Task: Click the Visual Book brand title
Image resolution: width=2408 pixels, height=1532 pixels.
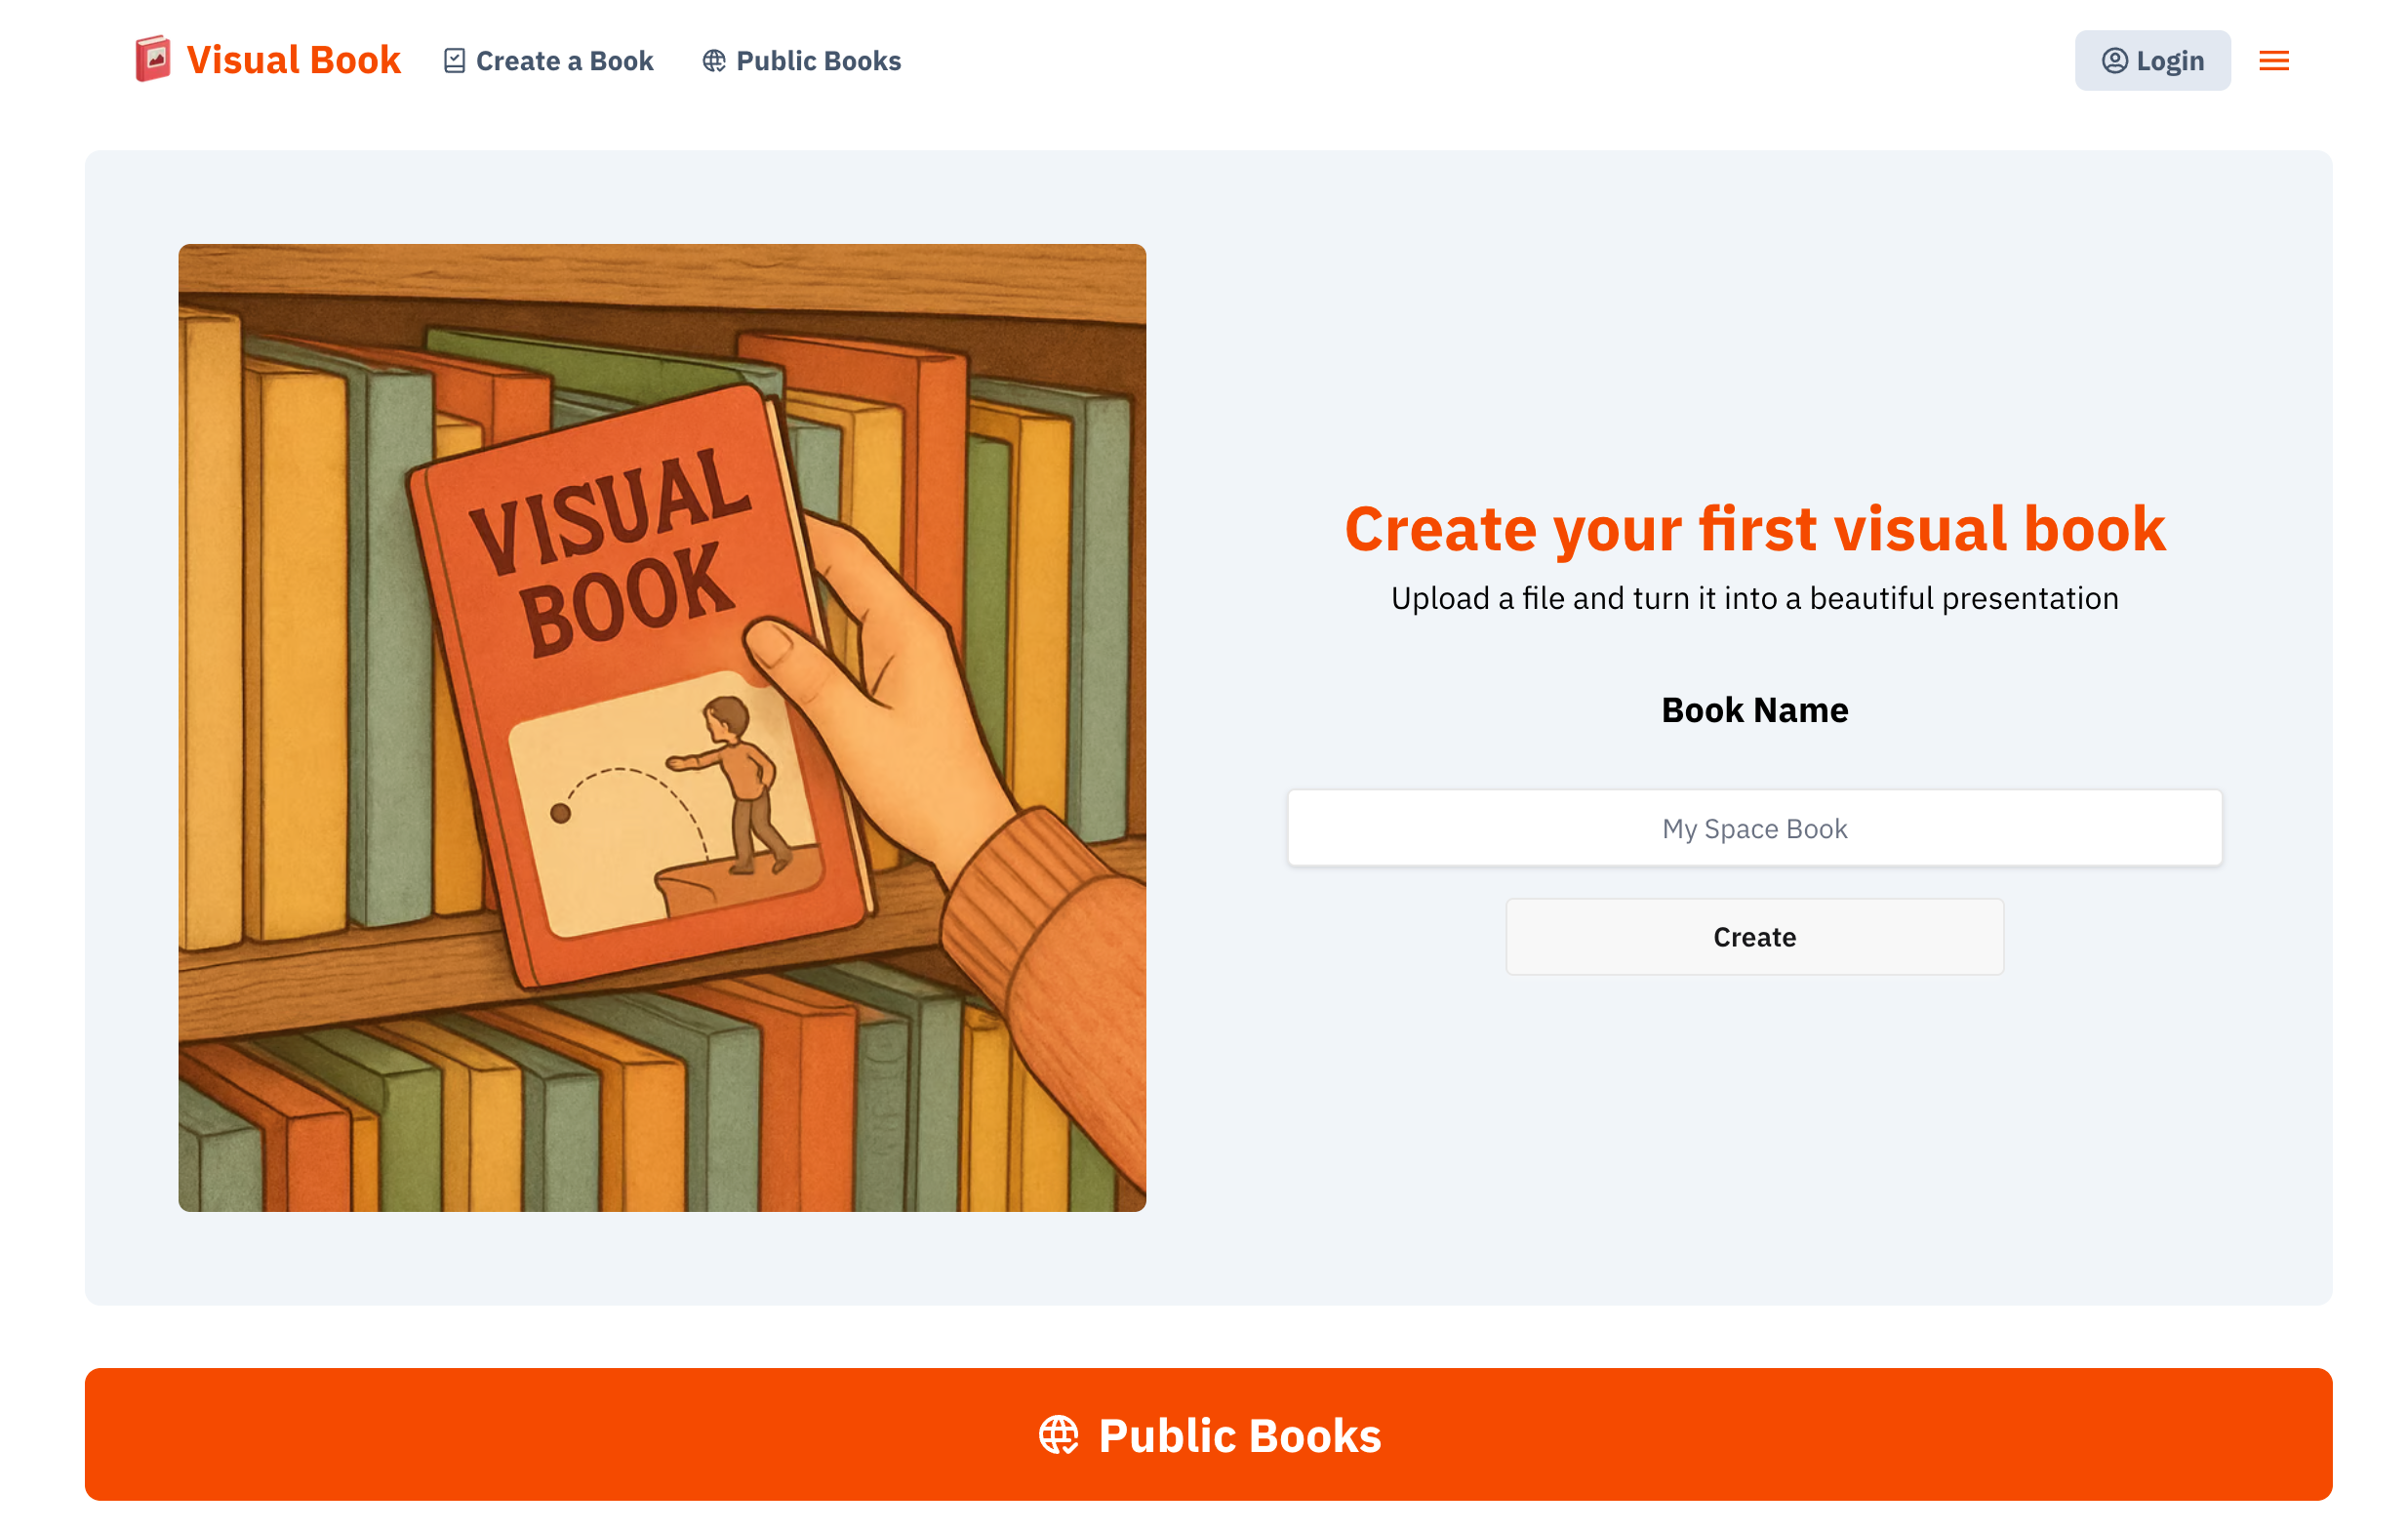Action: [293, 60]
